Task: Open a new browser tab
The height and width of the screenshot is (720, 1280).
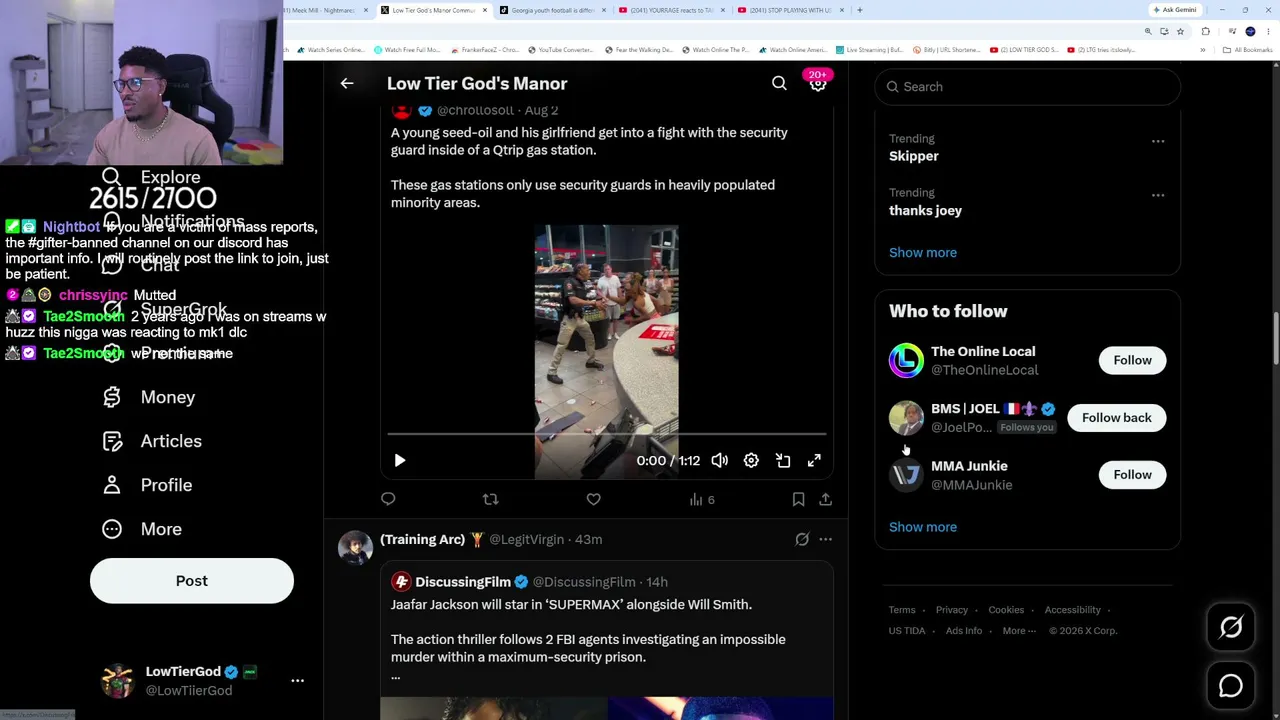Action: point(860,10)
